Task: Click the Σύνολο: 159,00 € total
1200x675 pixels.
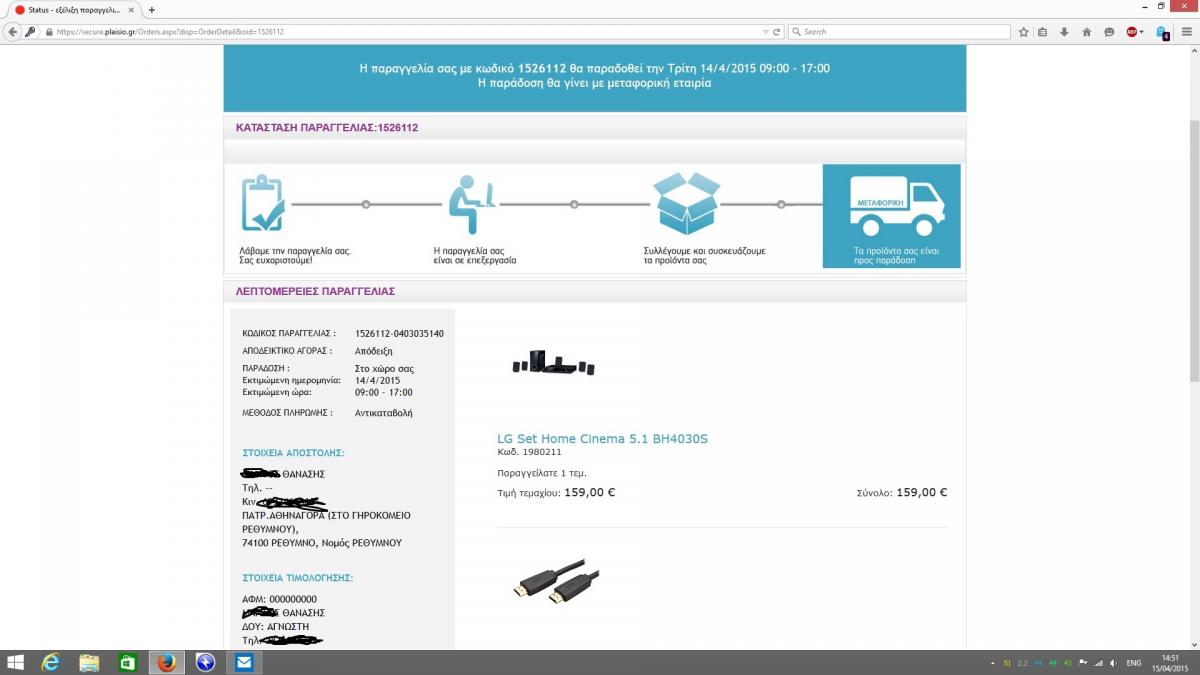Action: coord(901,492)
